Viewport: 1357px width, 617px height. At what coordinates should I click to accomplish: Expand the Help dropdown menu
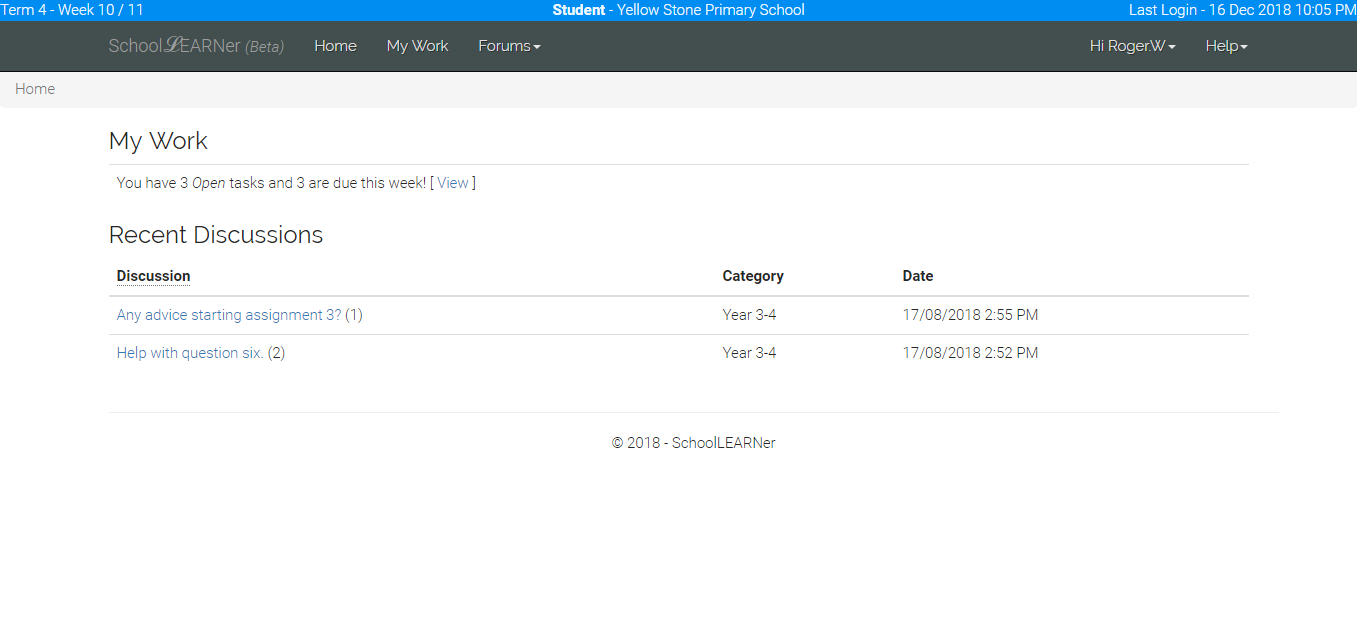click(x=1226, y=46)
